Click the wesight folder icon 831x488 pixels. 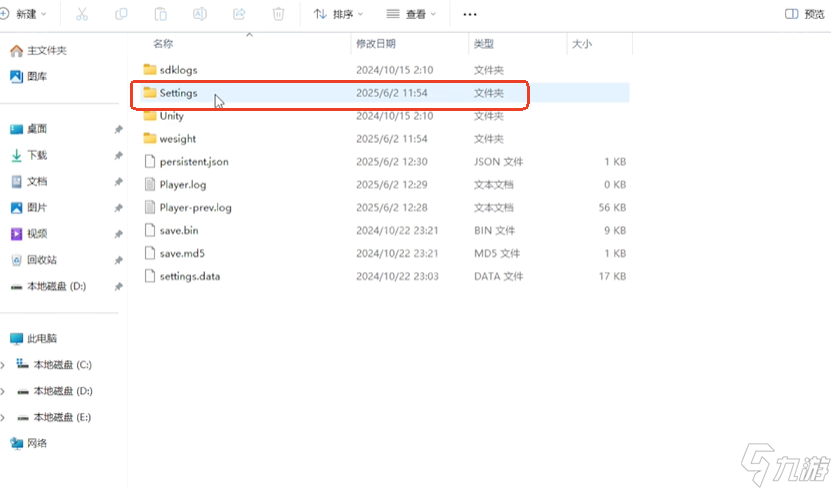pyautogui.click(x=150, y=138)
